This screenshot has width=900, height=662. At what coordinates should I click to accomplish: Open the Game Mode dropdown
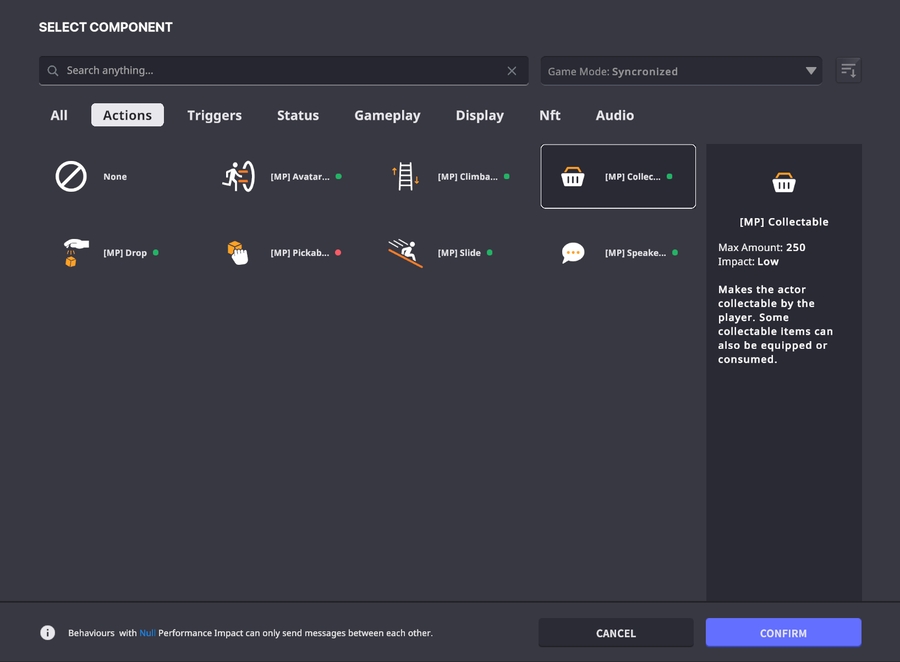point(680,71)
